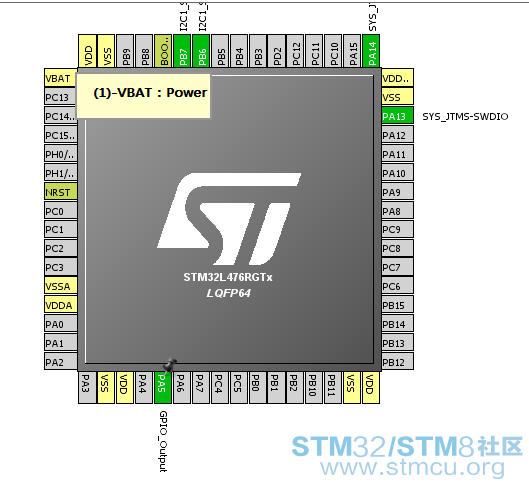This screenshot has width=529, height=492.
Task: Click the SYS_JTMS-SWDIO signal label
Action: pyautogui.click(x=465, y=117)
